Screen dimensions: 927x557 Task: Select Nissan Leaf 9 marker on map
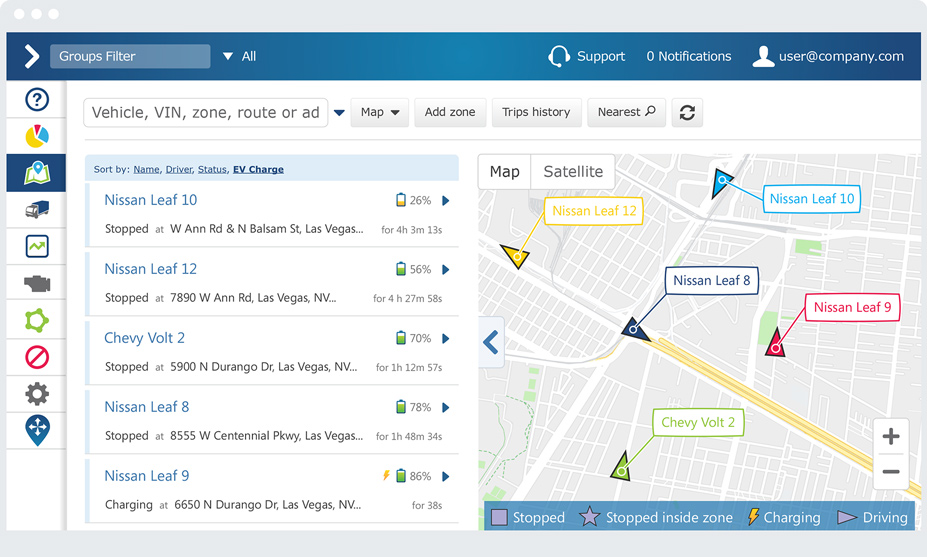click(776, 346)
